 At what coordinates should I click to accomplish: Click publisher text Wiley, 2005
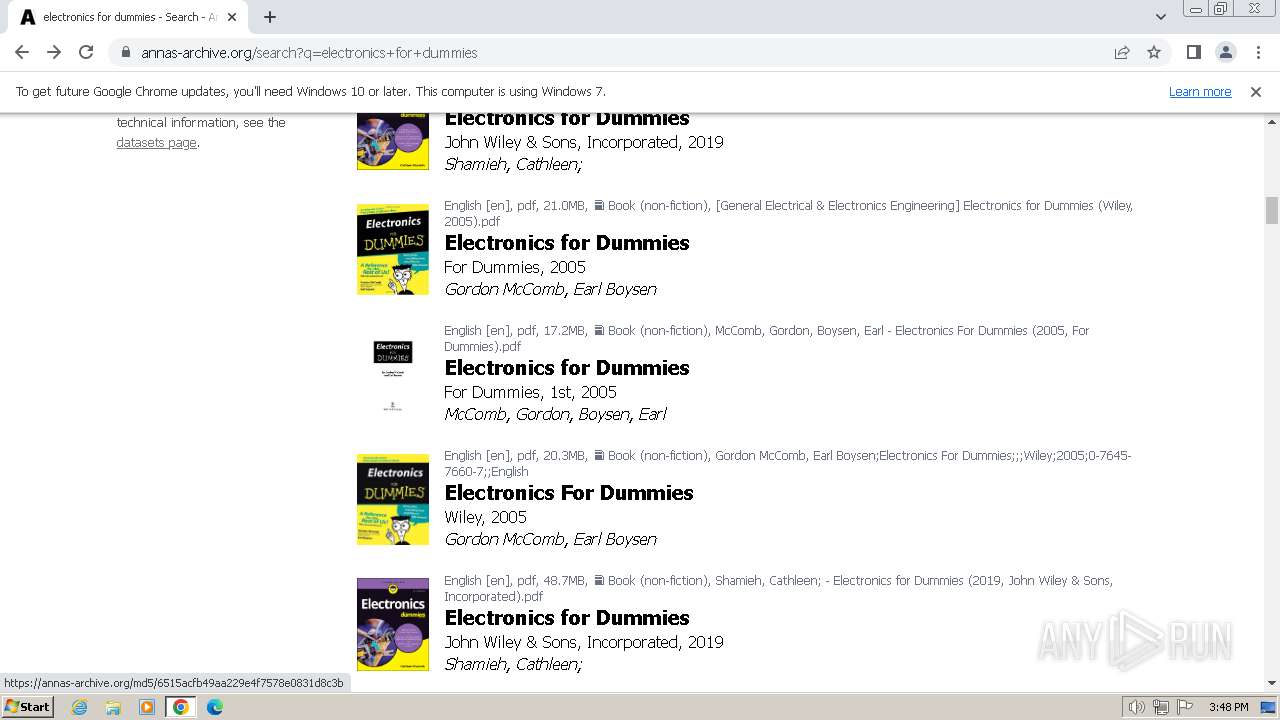point(485,517)
